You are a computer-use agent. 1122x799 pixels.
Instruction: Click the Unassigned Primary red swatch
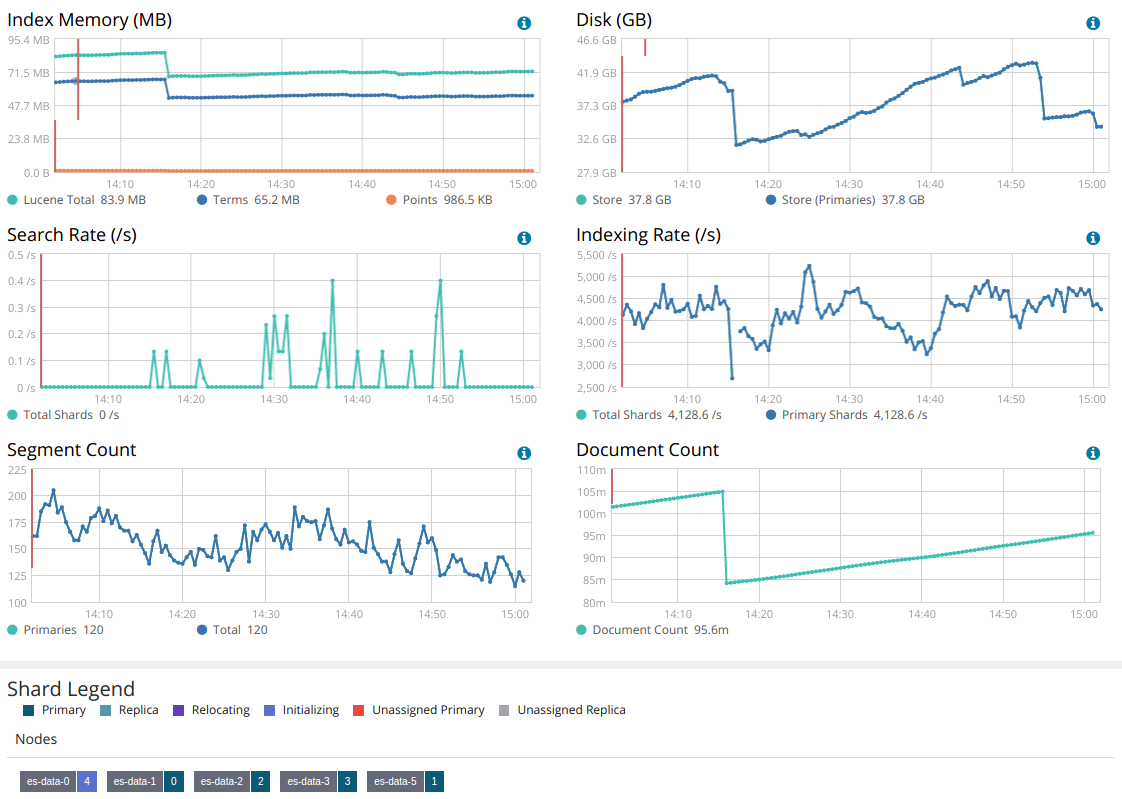click(360, 710)
